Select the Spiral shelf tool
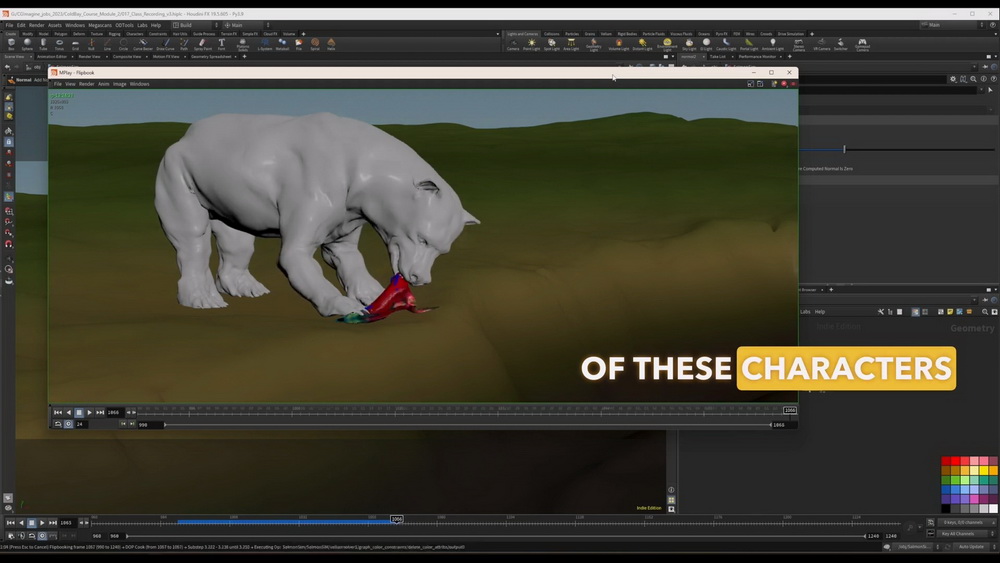 [x=315, y=44]
